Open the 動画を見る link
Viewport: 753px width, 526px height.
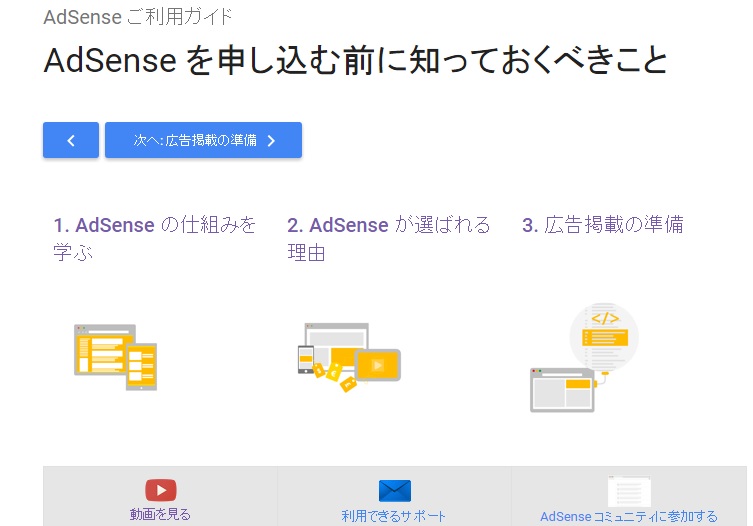pos(160,514)
